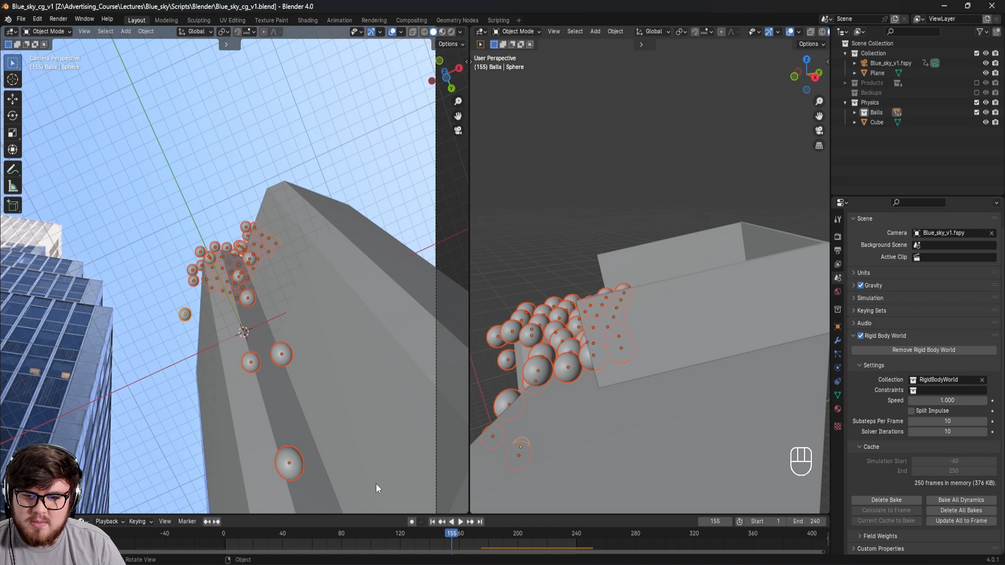Open Output properties tab
This screenshot has width=1005, height=565.
(x=838, y=250)
